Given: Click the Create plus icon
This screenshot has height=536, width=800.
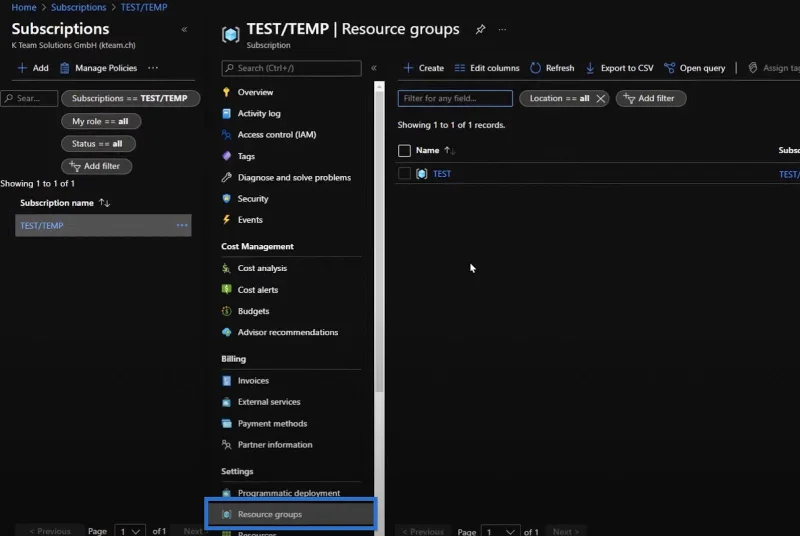Looking at the screenshot, I should tap(408, 68).
